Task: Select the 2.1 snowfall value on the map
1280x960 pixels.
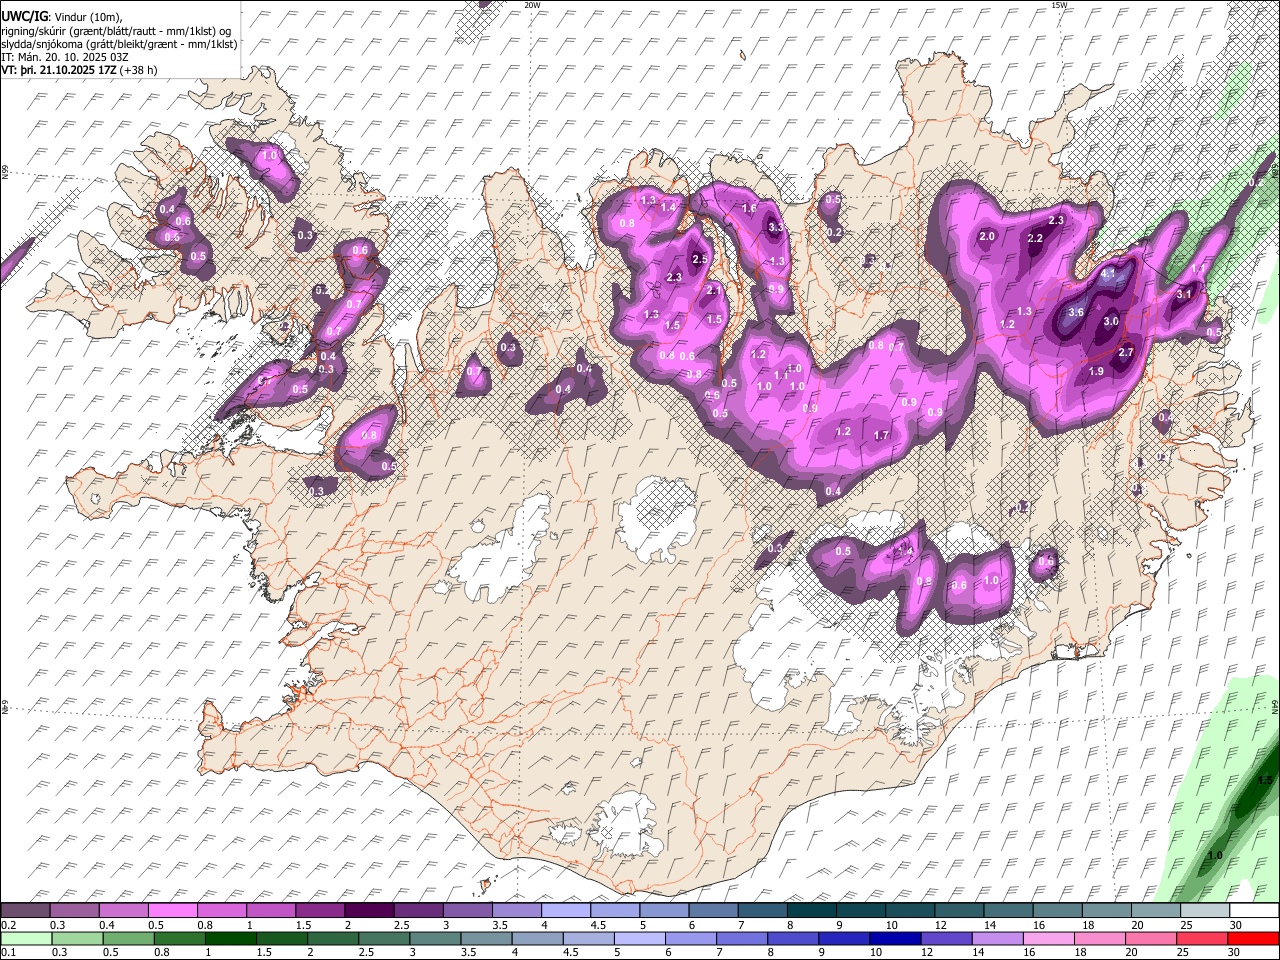Action: [x=714, y=290]
